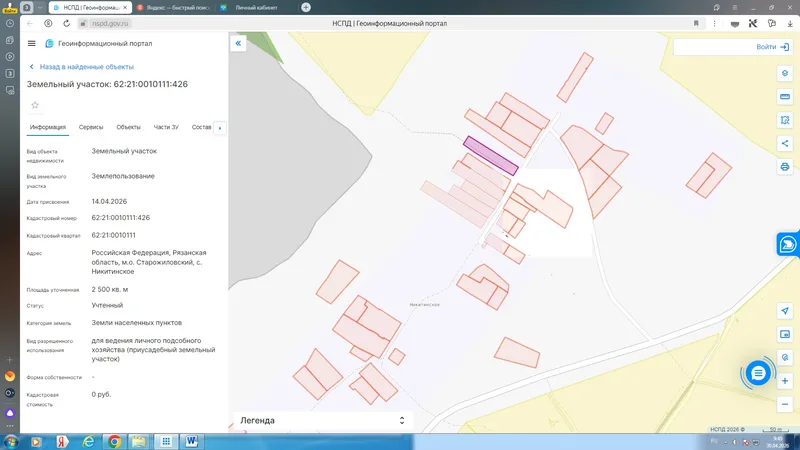
Task: Click the Войти login button
Action: point(772,47)
